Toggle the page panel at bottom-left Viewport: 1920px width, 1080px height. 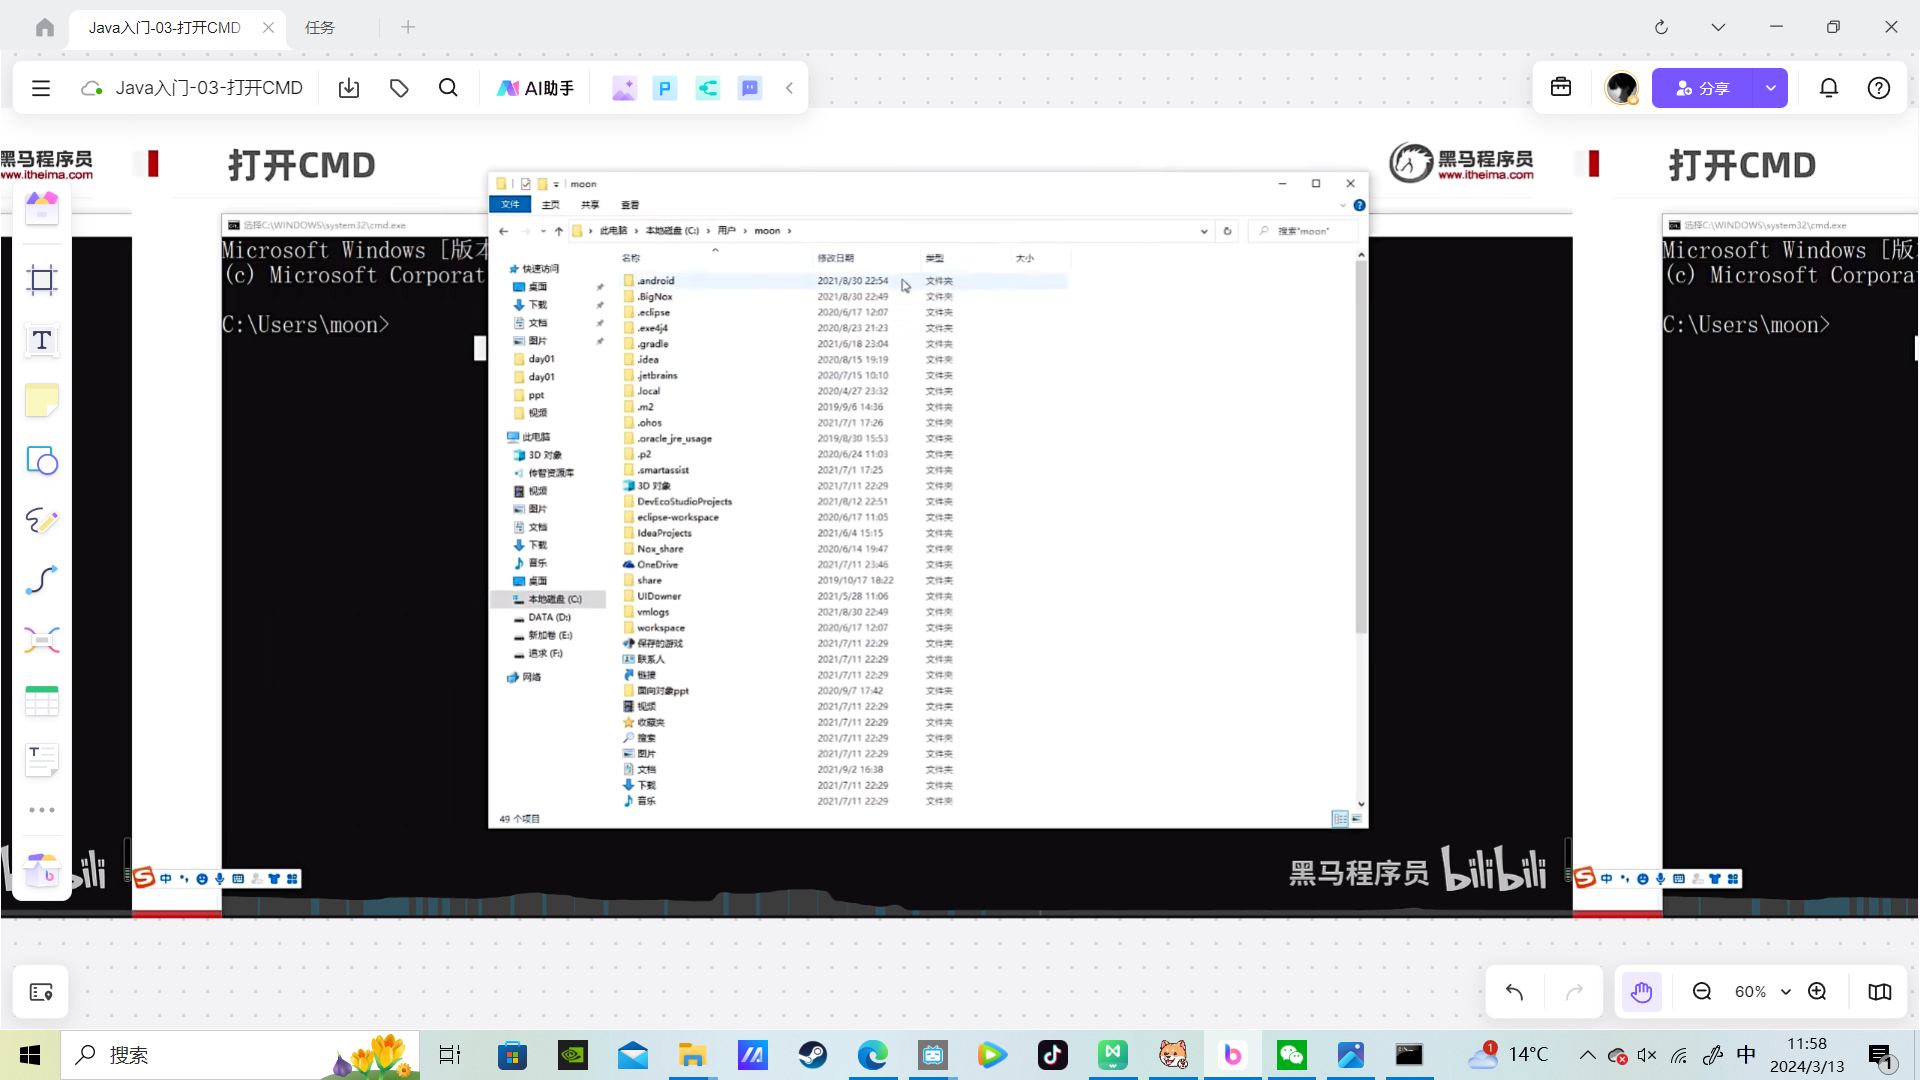[41, 992]
